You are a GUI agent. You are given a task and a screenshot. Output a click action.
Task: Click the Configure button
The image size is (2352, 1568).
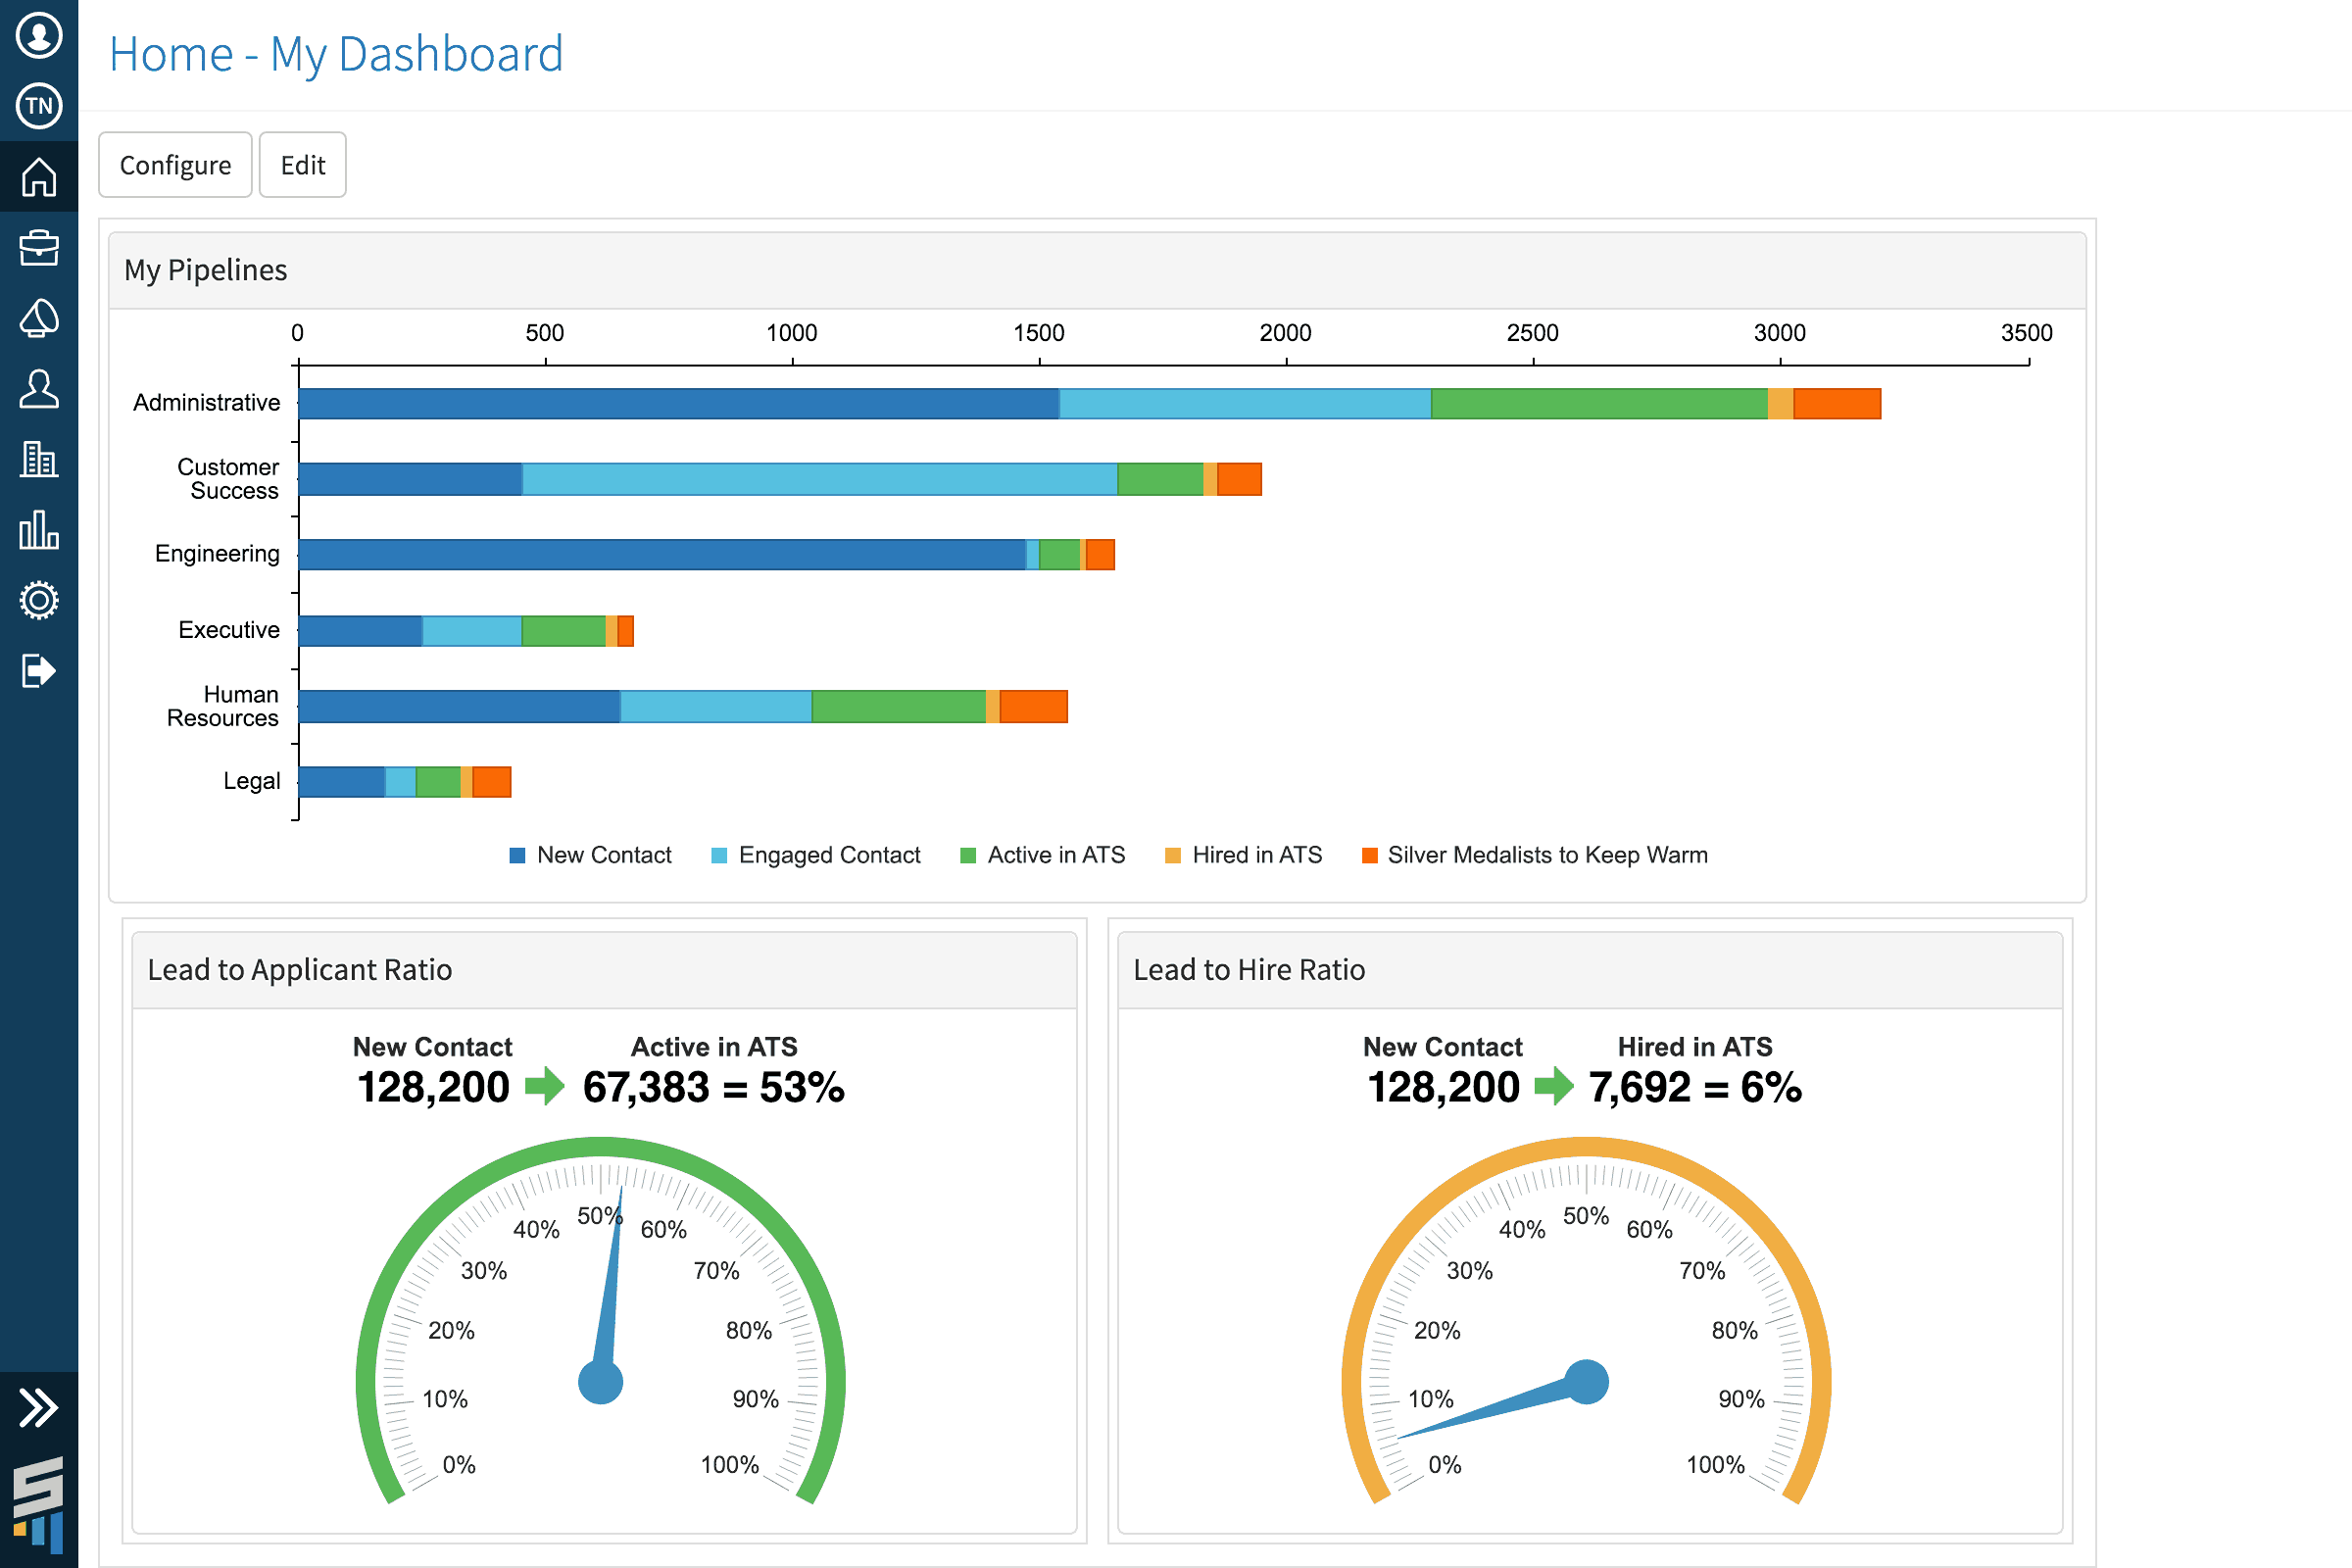(175, 164)
